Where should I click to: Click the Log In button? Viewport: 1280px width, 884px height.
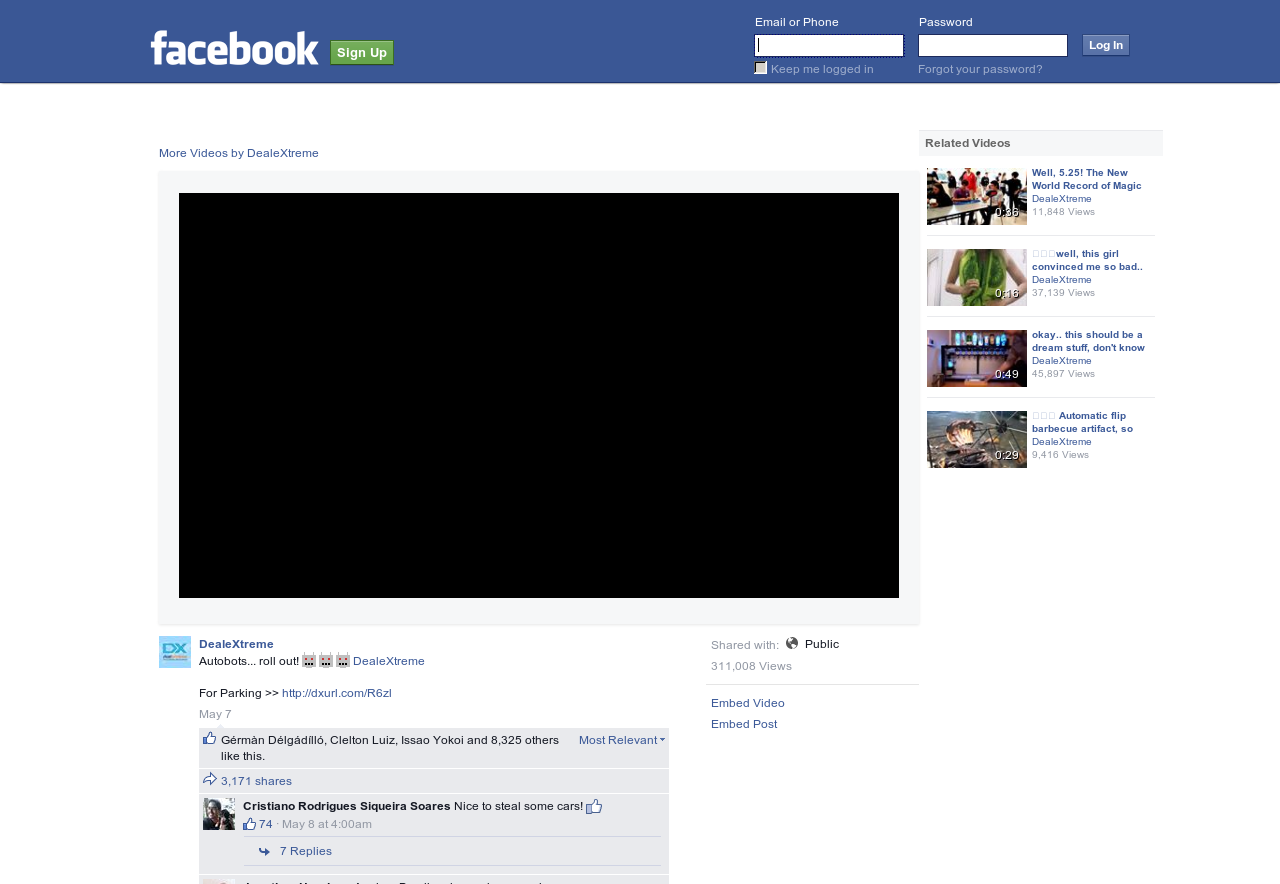1106,45
